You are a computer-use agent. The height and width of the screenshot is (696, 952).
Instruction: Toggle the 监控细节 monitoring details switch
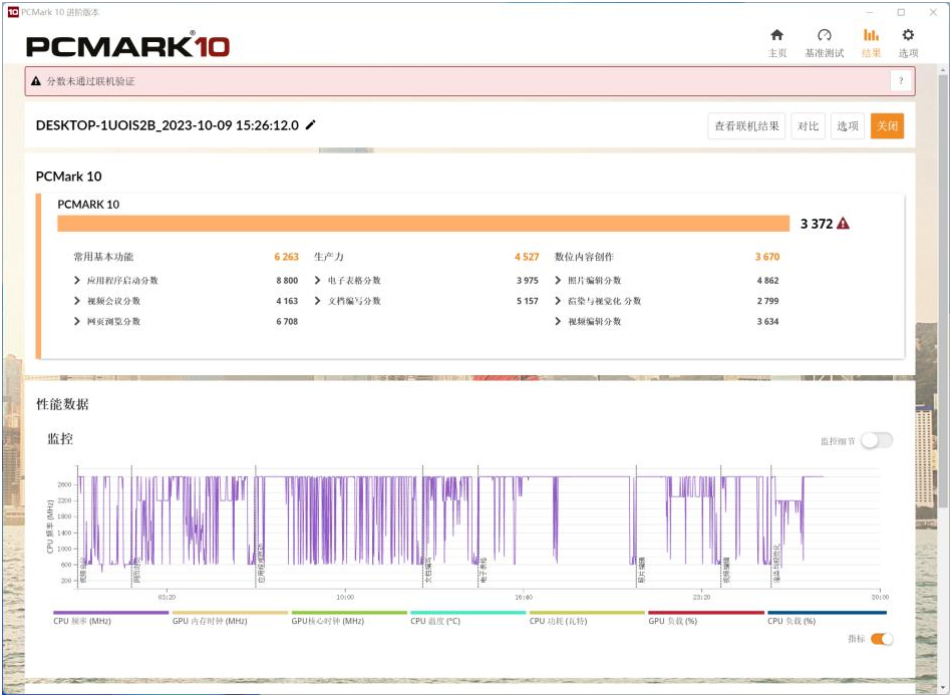click(x=876, y=440)
